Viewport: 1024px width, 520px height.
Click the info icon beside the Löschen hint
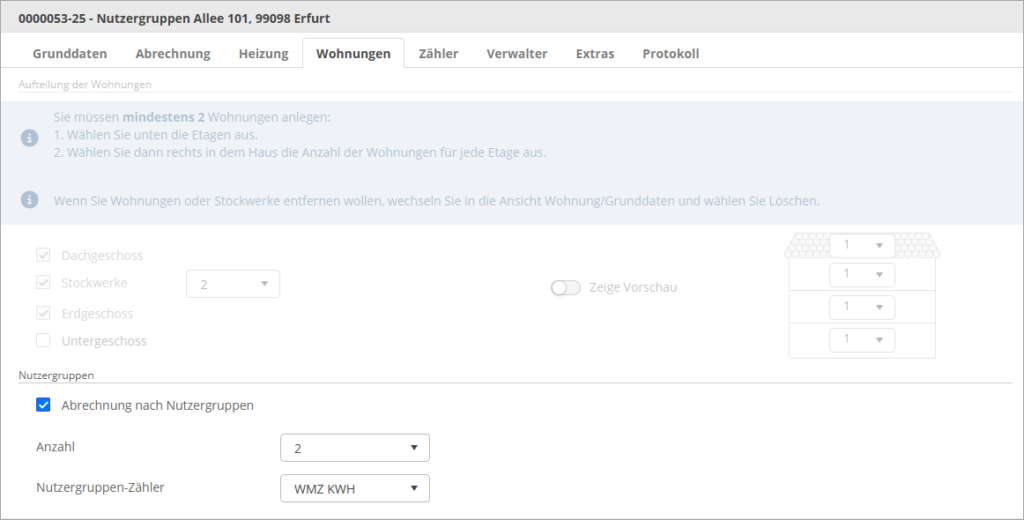(29, 201)
